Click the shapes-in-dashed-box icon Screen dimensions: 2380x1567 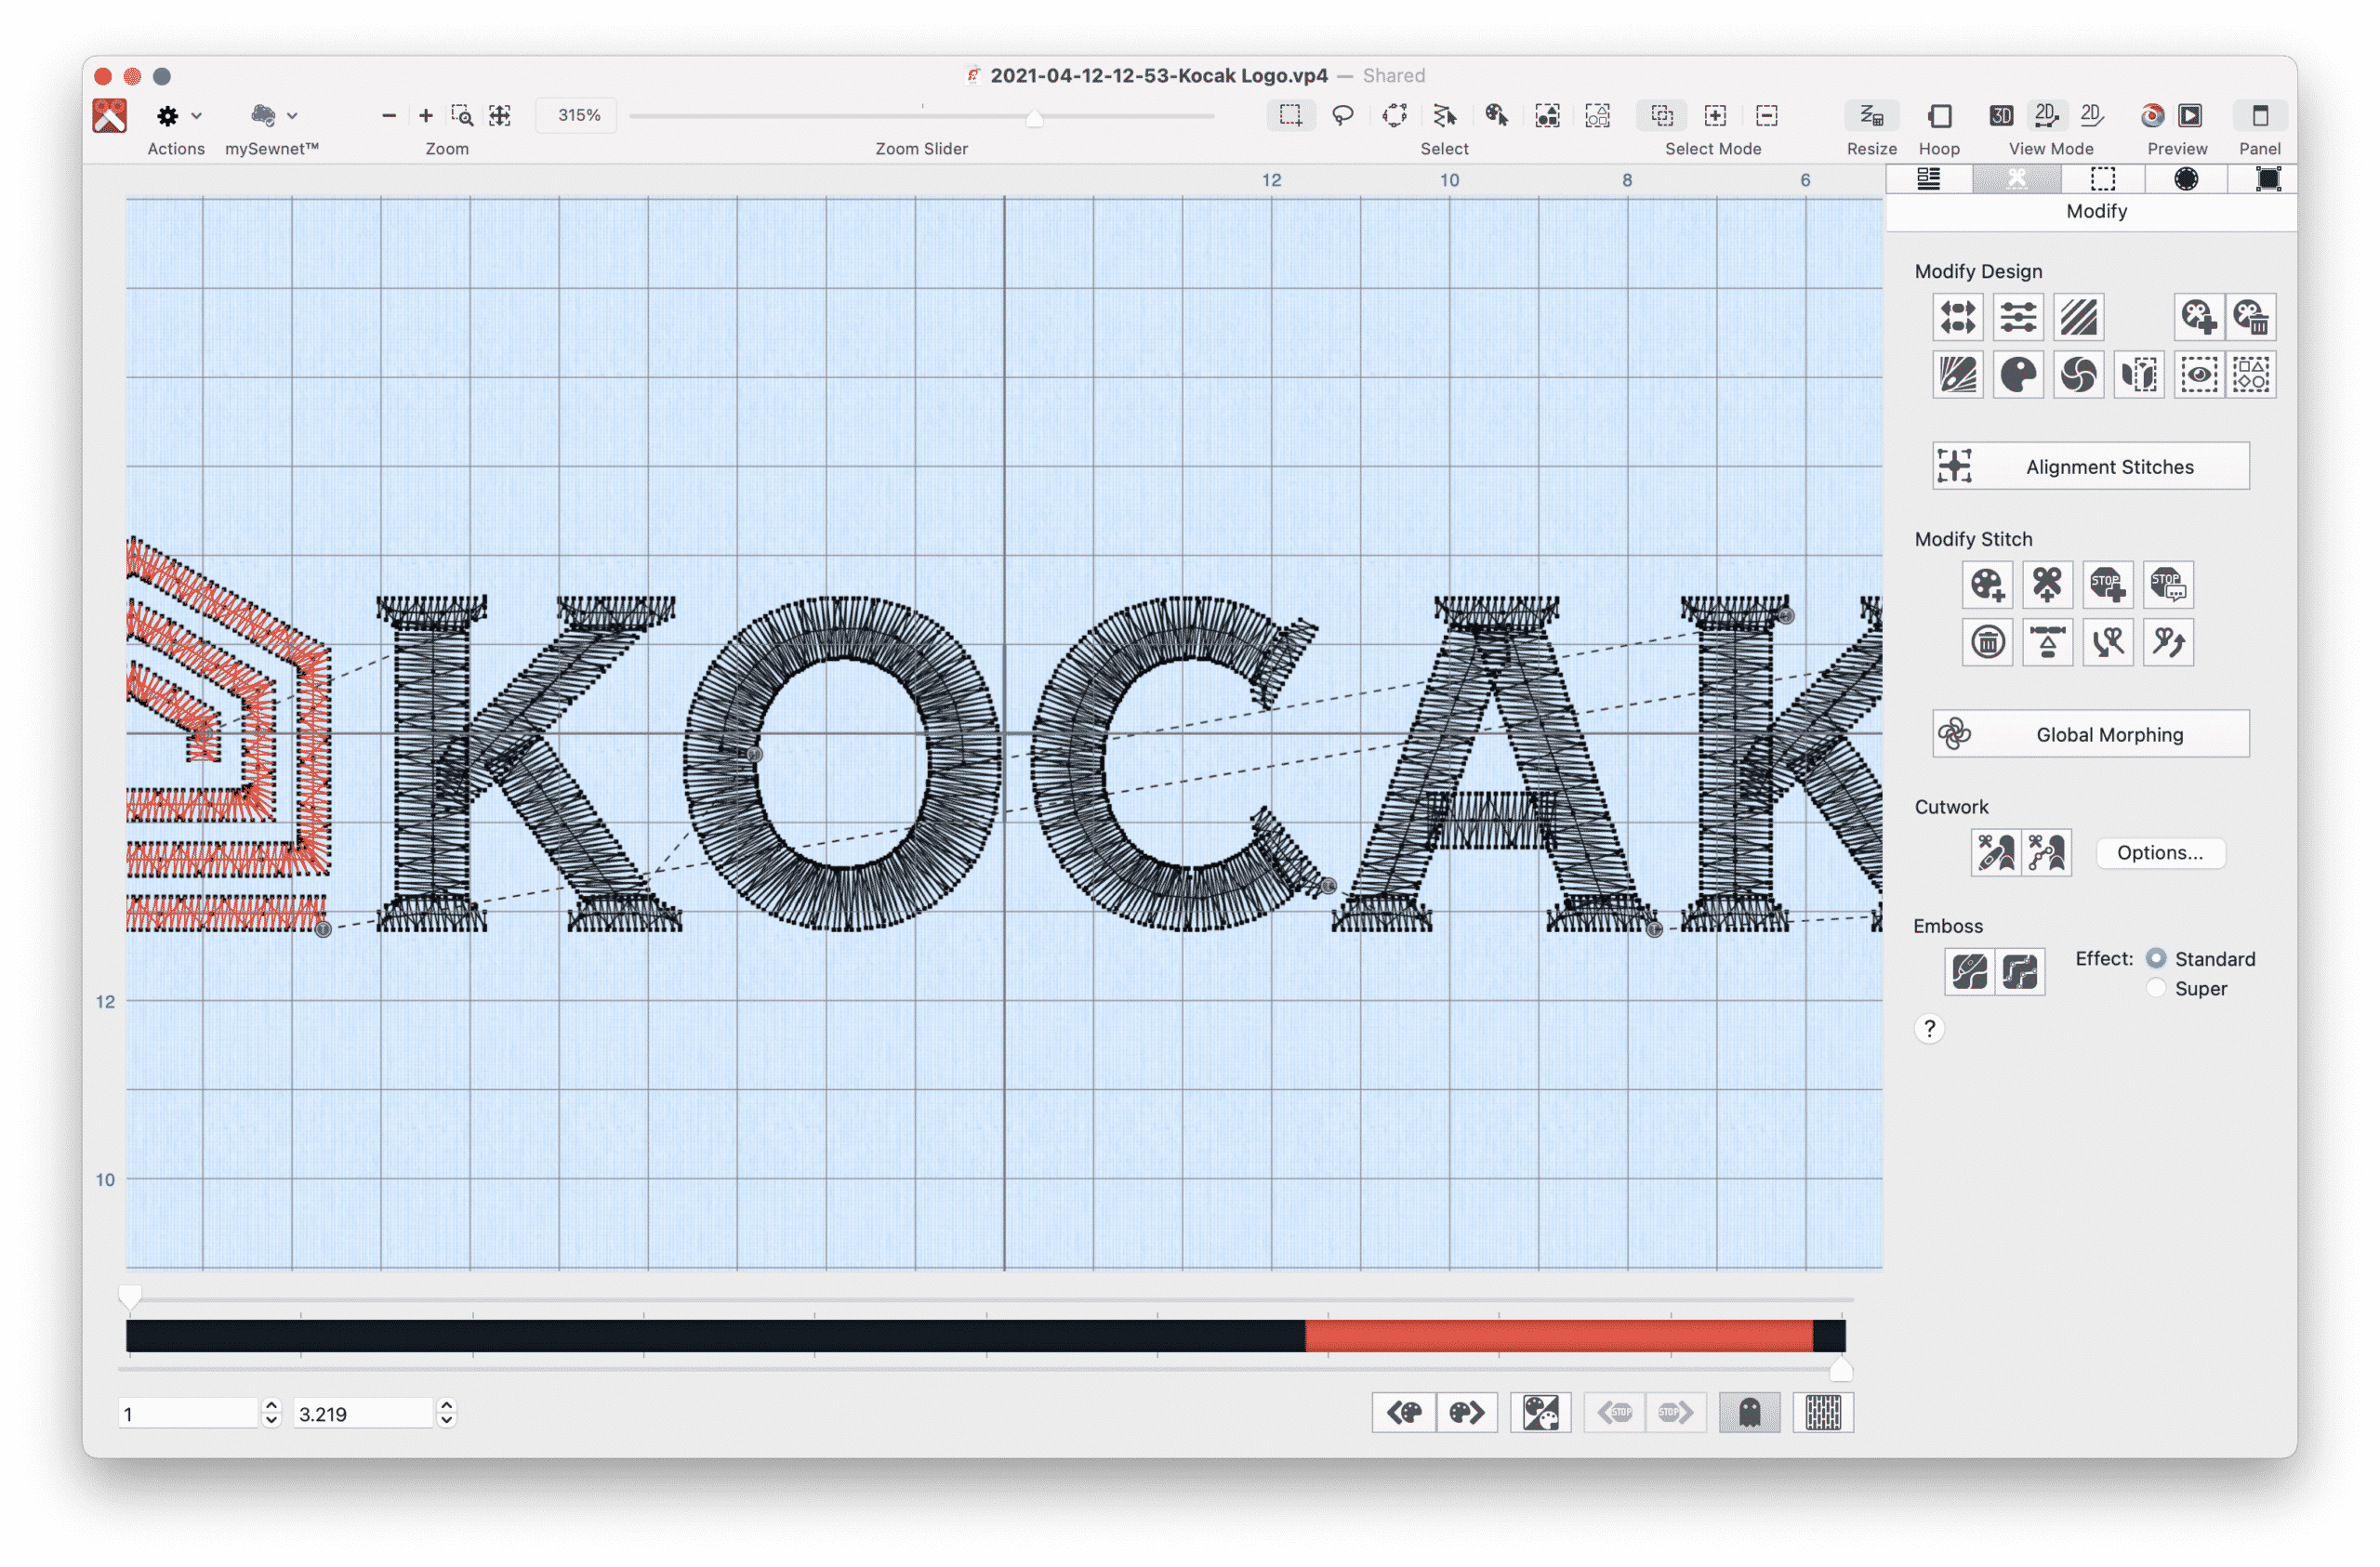2251,375
